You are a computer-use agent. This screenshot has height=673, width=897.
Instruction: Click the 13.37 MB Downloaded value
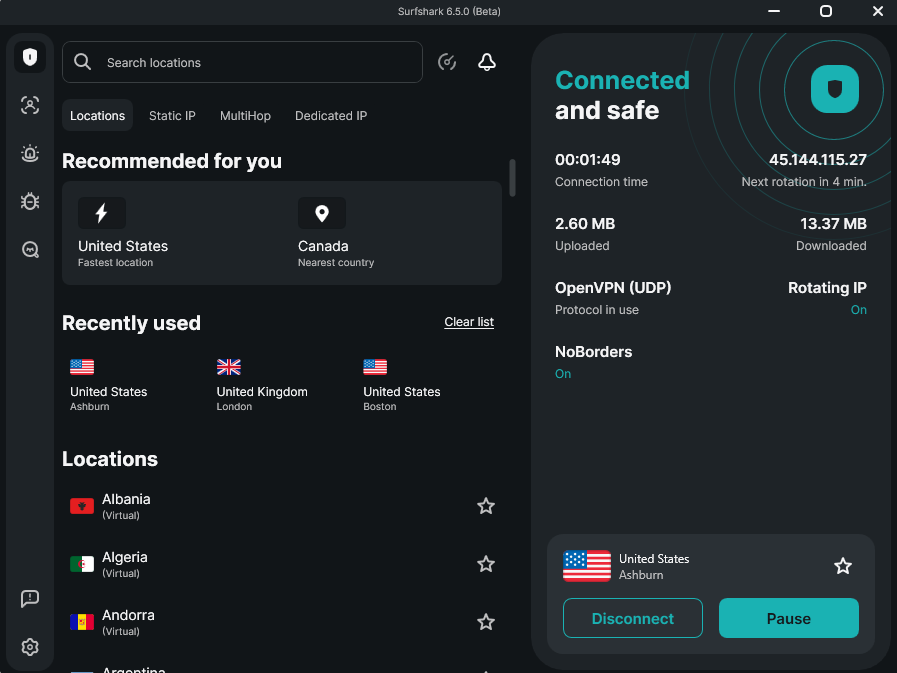(x=834, y=224)
